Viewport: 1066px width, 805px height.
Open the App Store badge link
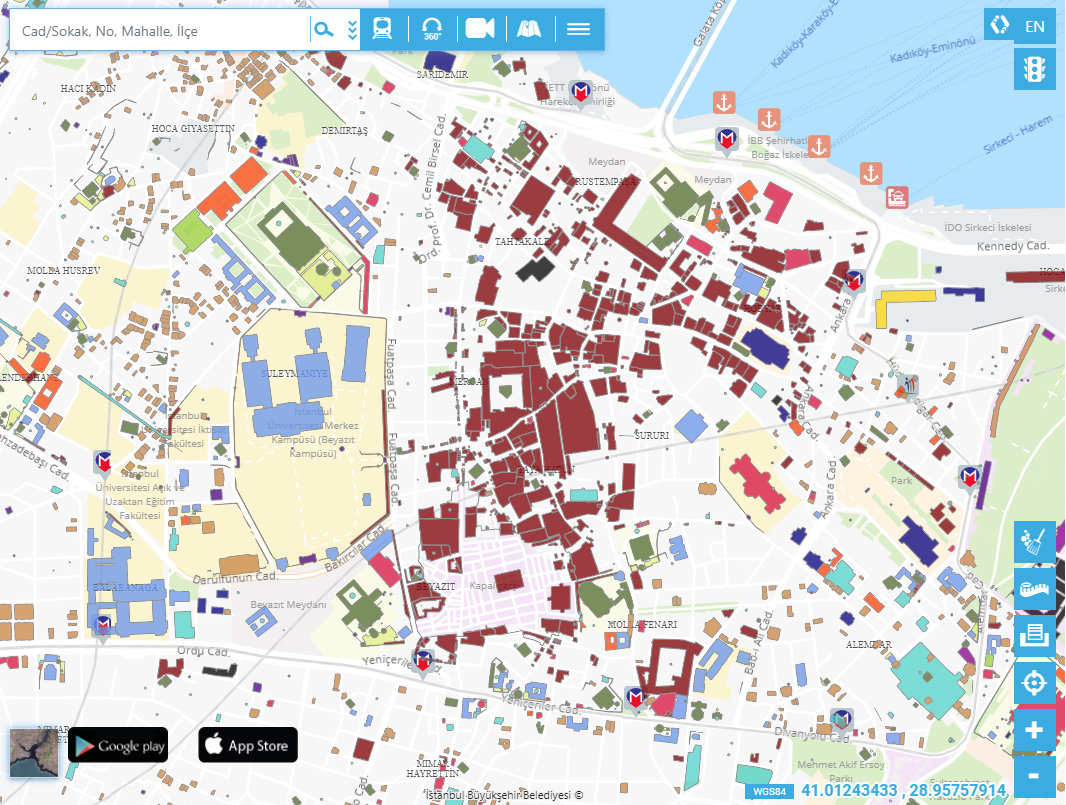(248, 745)
